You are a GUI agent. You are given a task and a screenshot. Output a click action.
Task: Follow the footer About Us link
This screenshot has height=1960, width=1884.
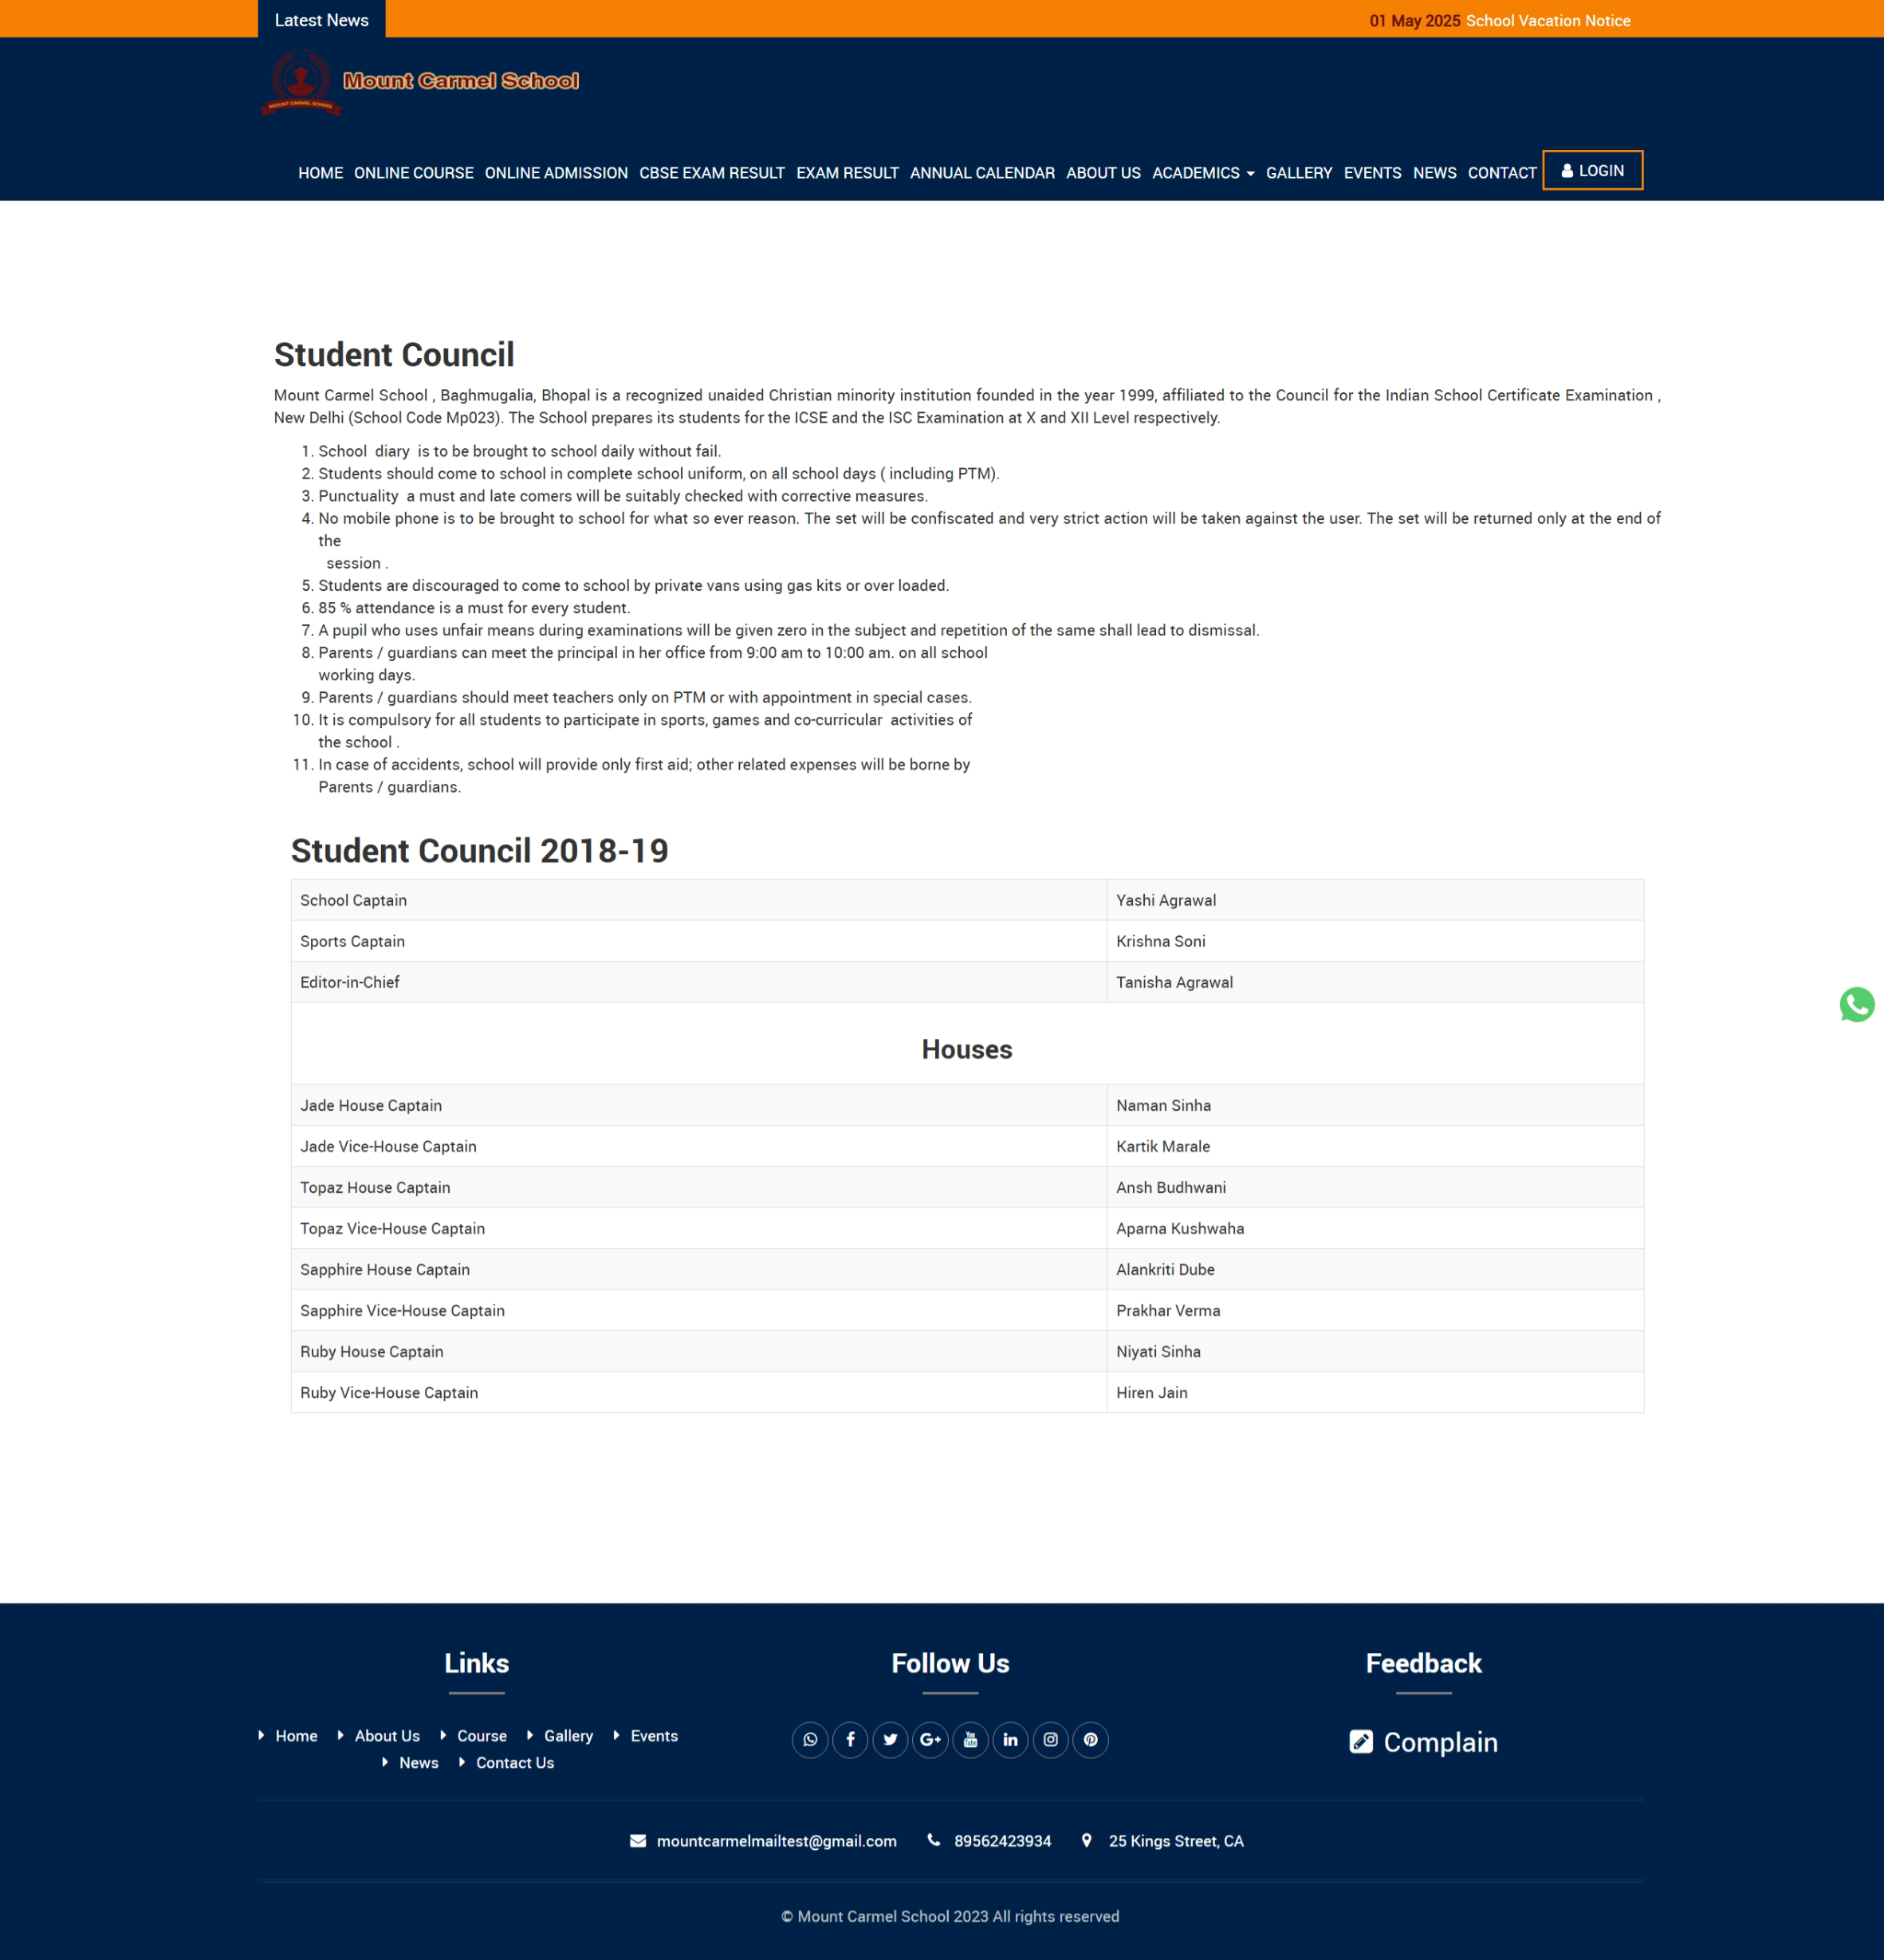pos(387,1736)
